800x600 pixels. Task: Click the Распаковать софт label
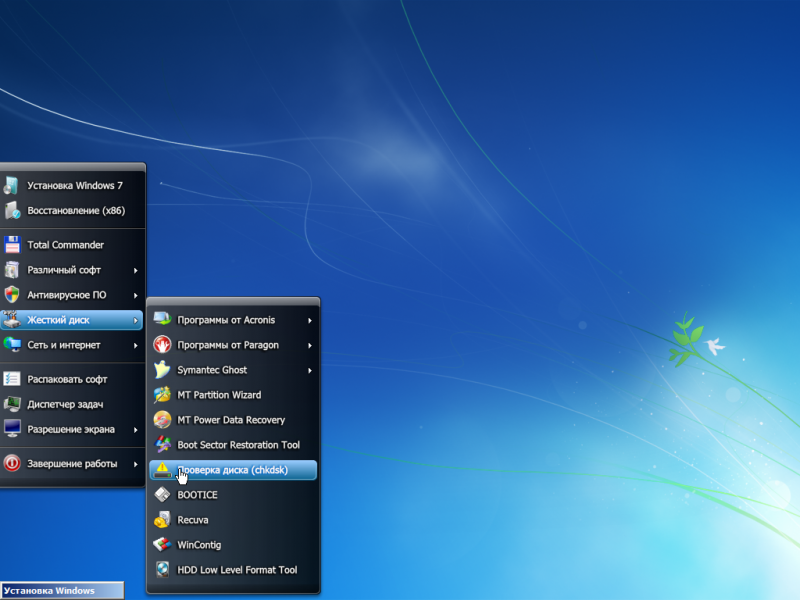(67, 379)
